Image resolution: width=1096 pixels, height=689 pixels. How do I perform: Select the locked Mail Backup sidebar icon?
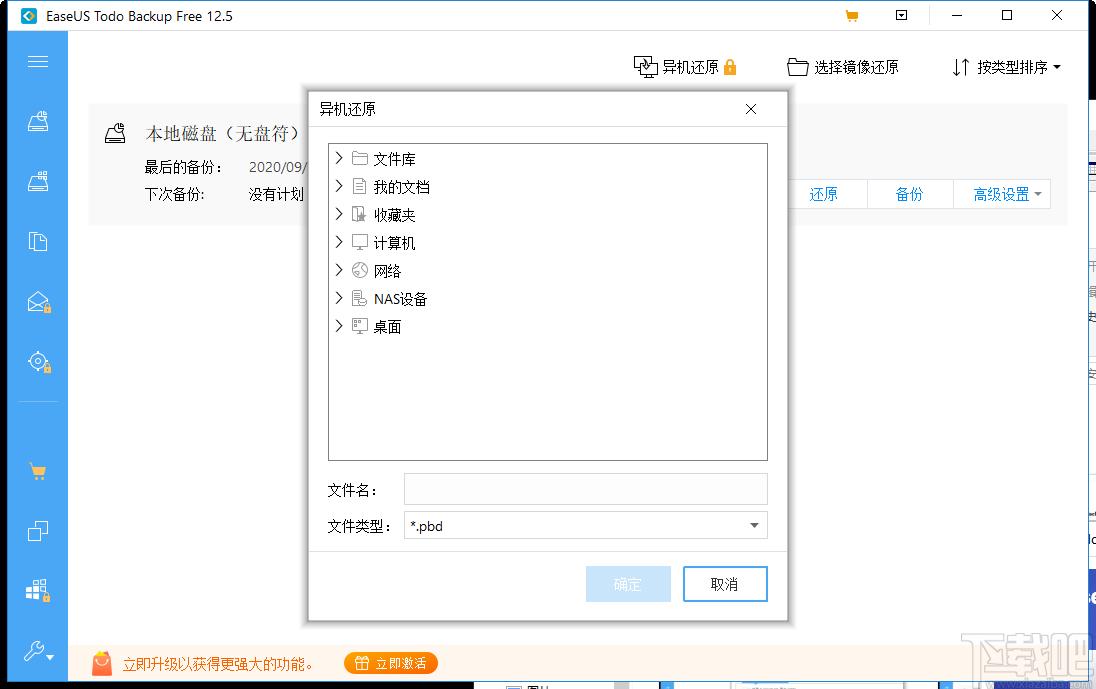coord(38,302)
